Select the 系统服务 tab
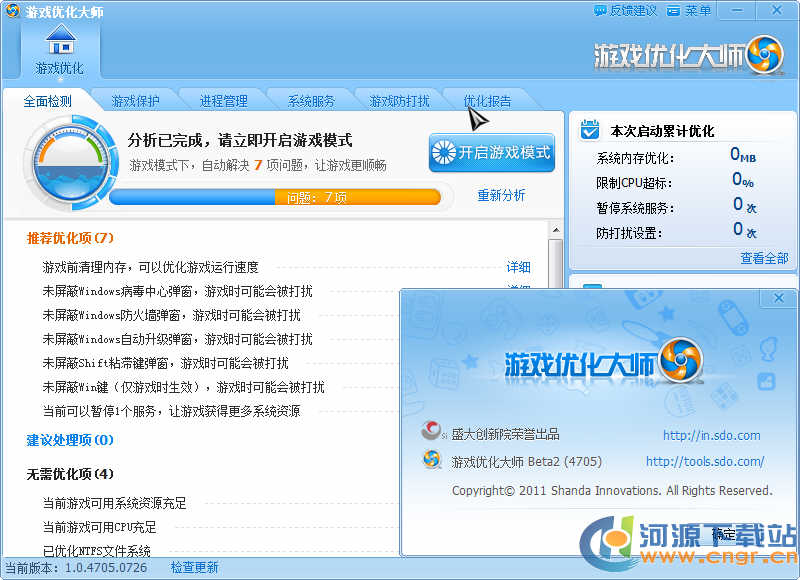Viewport: 800px width, 580px height. (x=311, y=101)
